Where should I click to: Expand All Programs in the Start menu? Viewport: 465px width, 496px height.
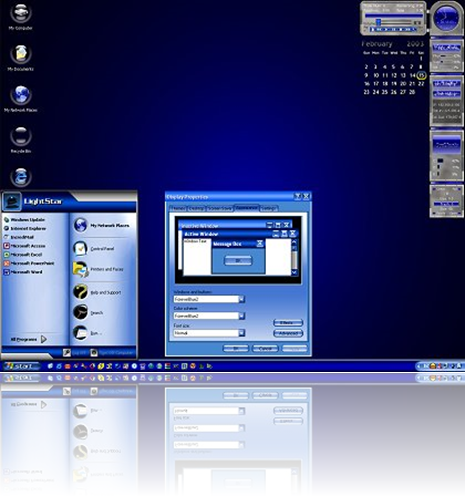(x=28, y=339)
